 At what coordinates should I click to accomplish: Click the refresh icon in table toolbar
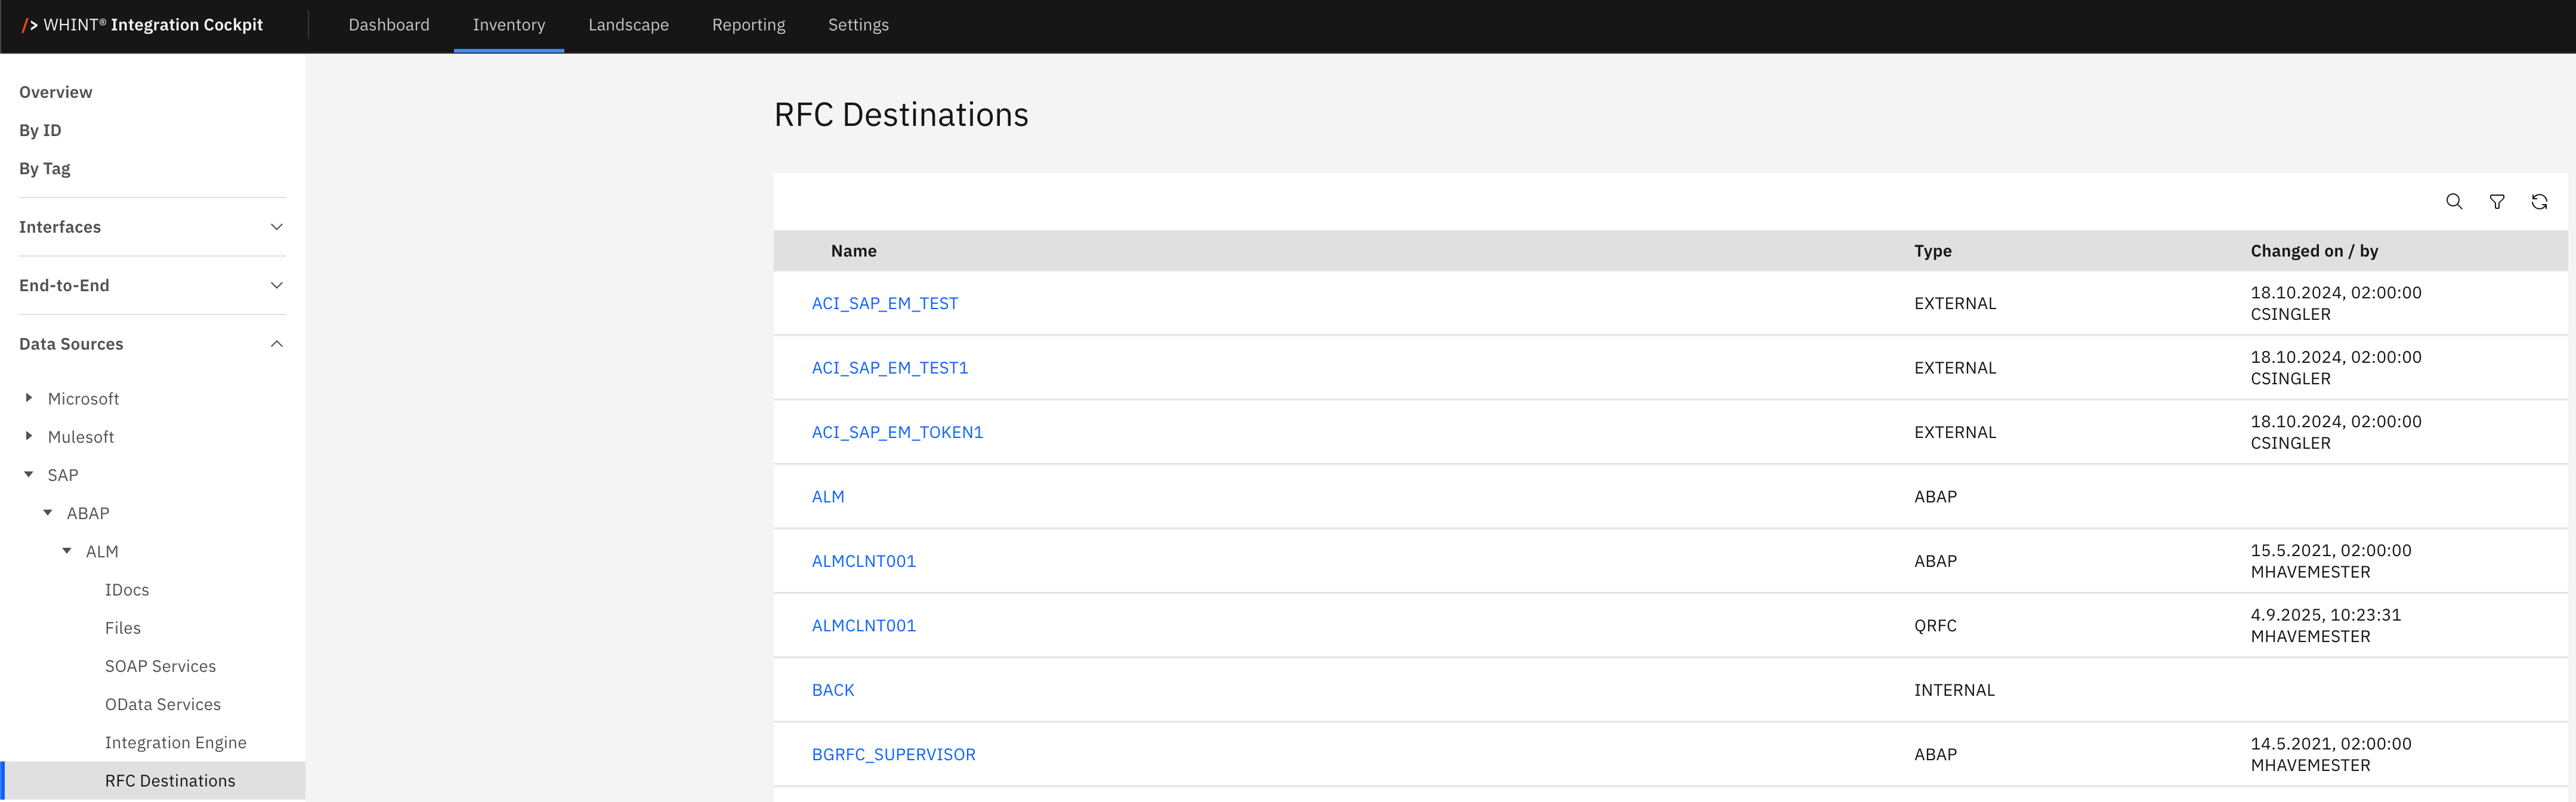pyautogui.click(x=2538, y=202)
